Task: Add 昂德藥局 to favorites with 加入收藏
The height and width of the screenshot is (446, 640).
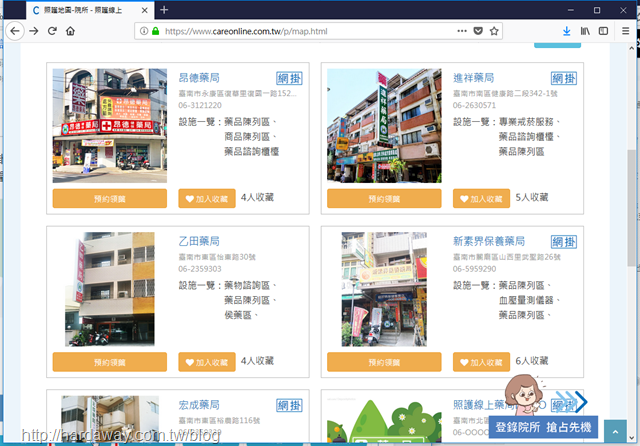Action: (x=207, y=199)
